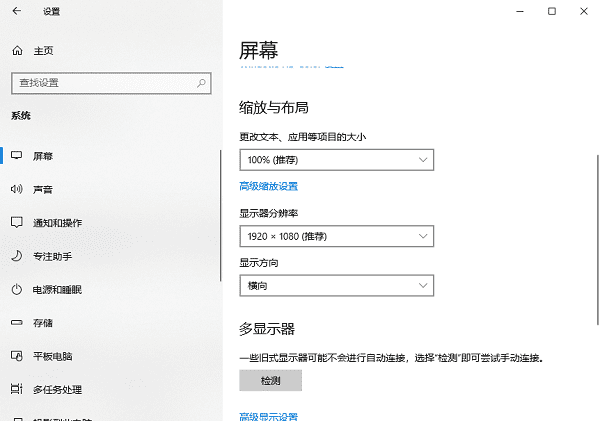Expand the 100% (推荐) scaling dropdown
The image size is (600, 421).
click(337, 160)
